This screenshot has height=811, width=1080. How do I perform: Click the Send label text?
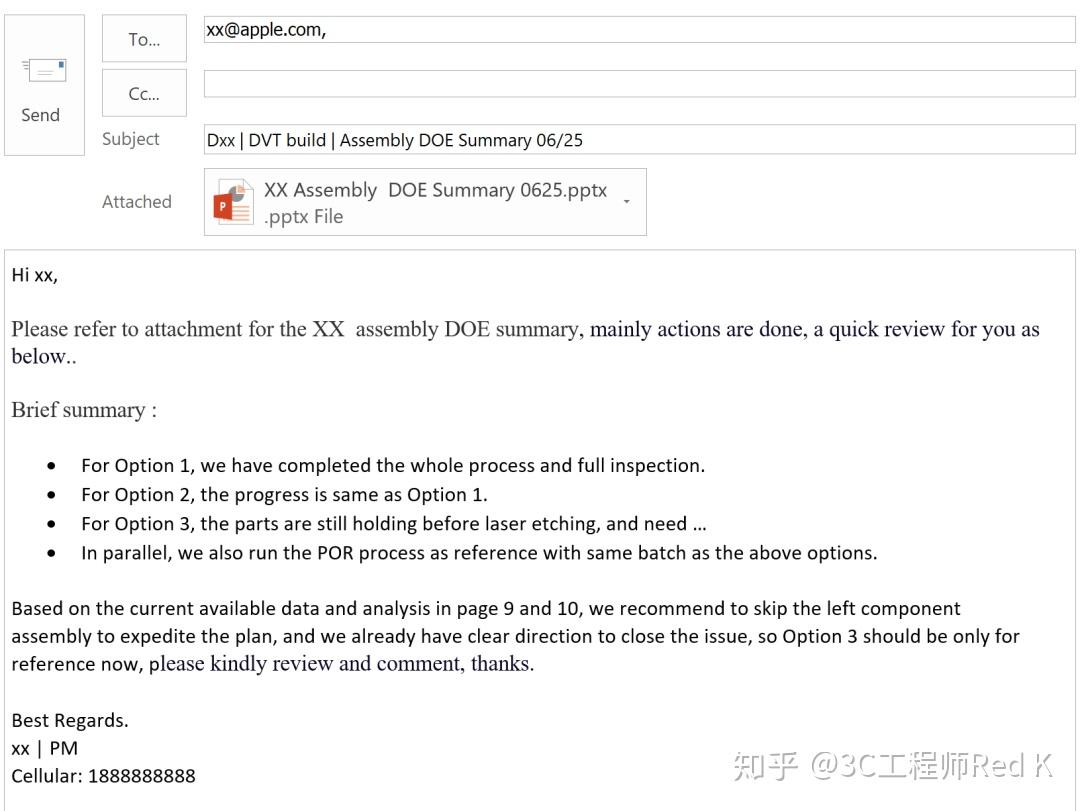[41, 115]
